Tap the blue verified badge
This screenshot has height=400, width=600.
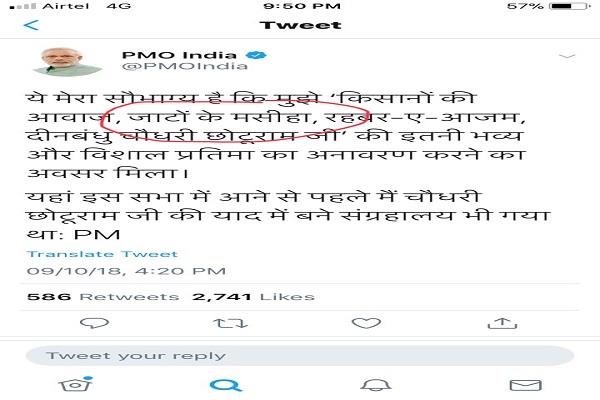click(256, 55)
